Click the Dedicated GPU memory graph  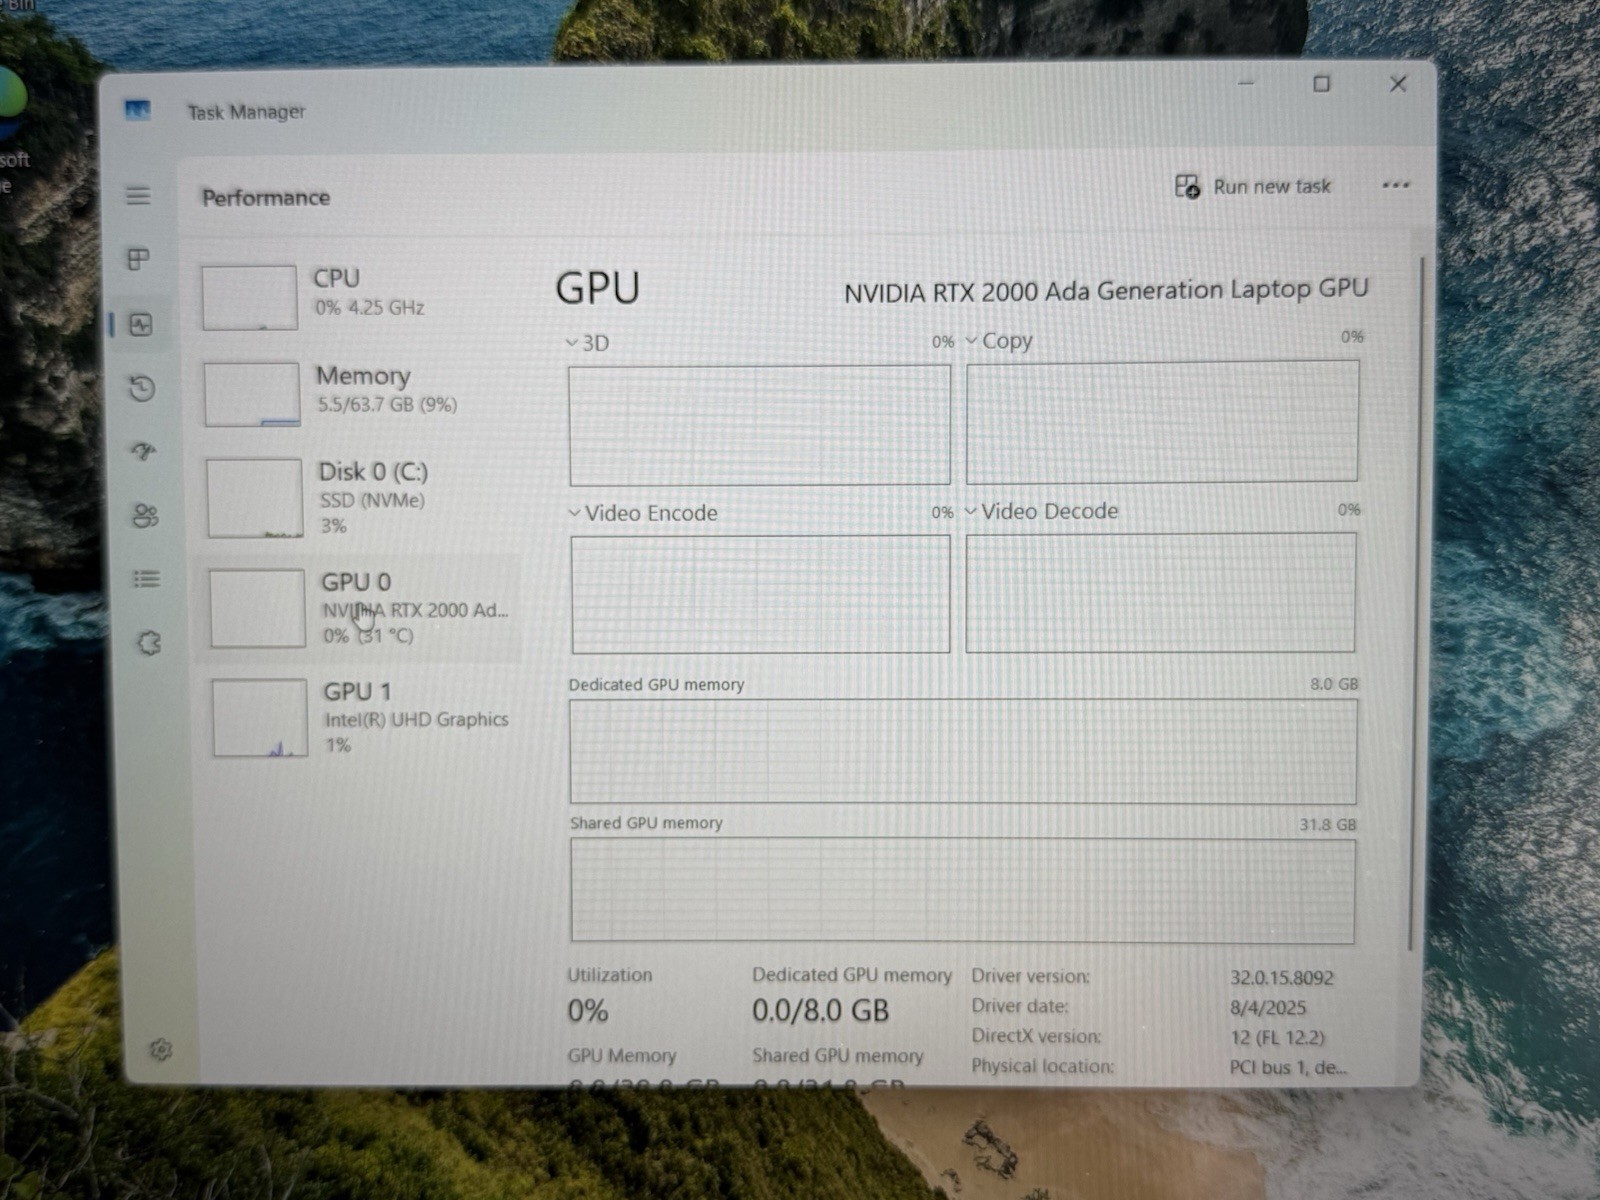(x=963, y=751)
